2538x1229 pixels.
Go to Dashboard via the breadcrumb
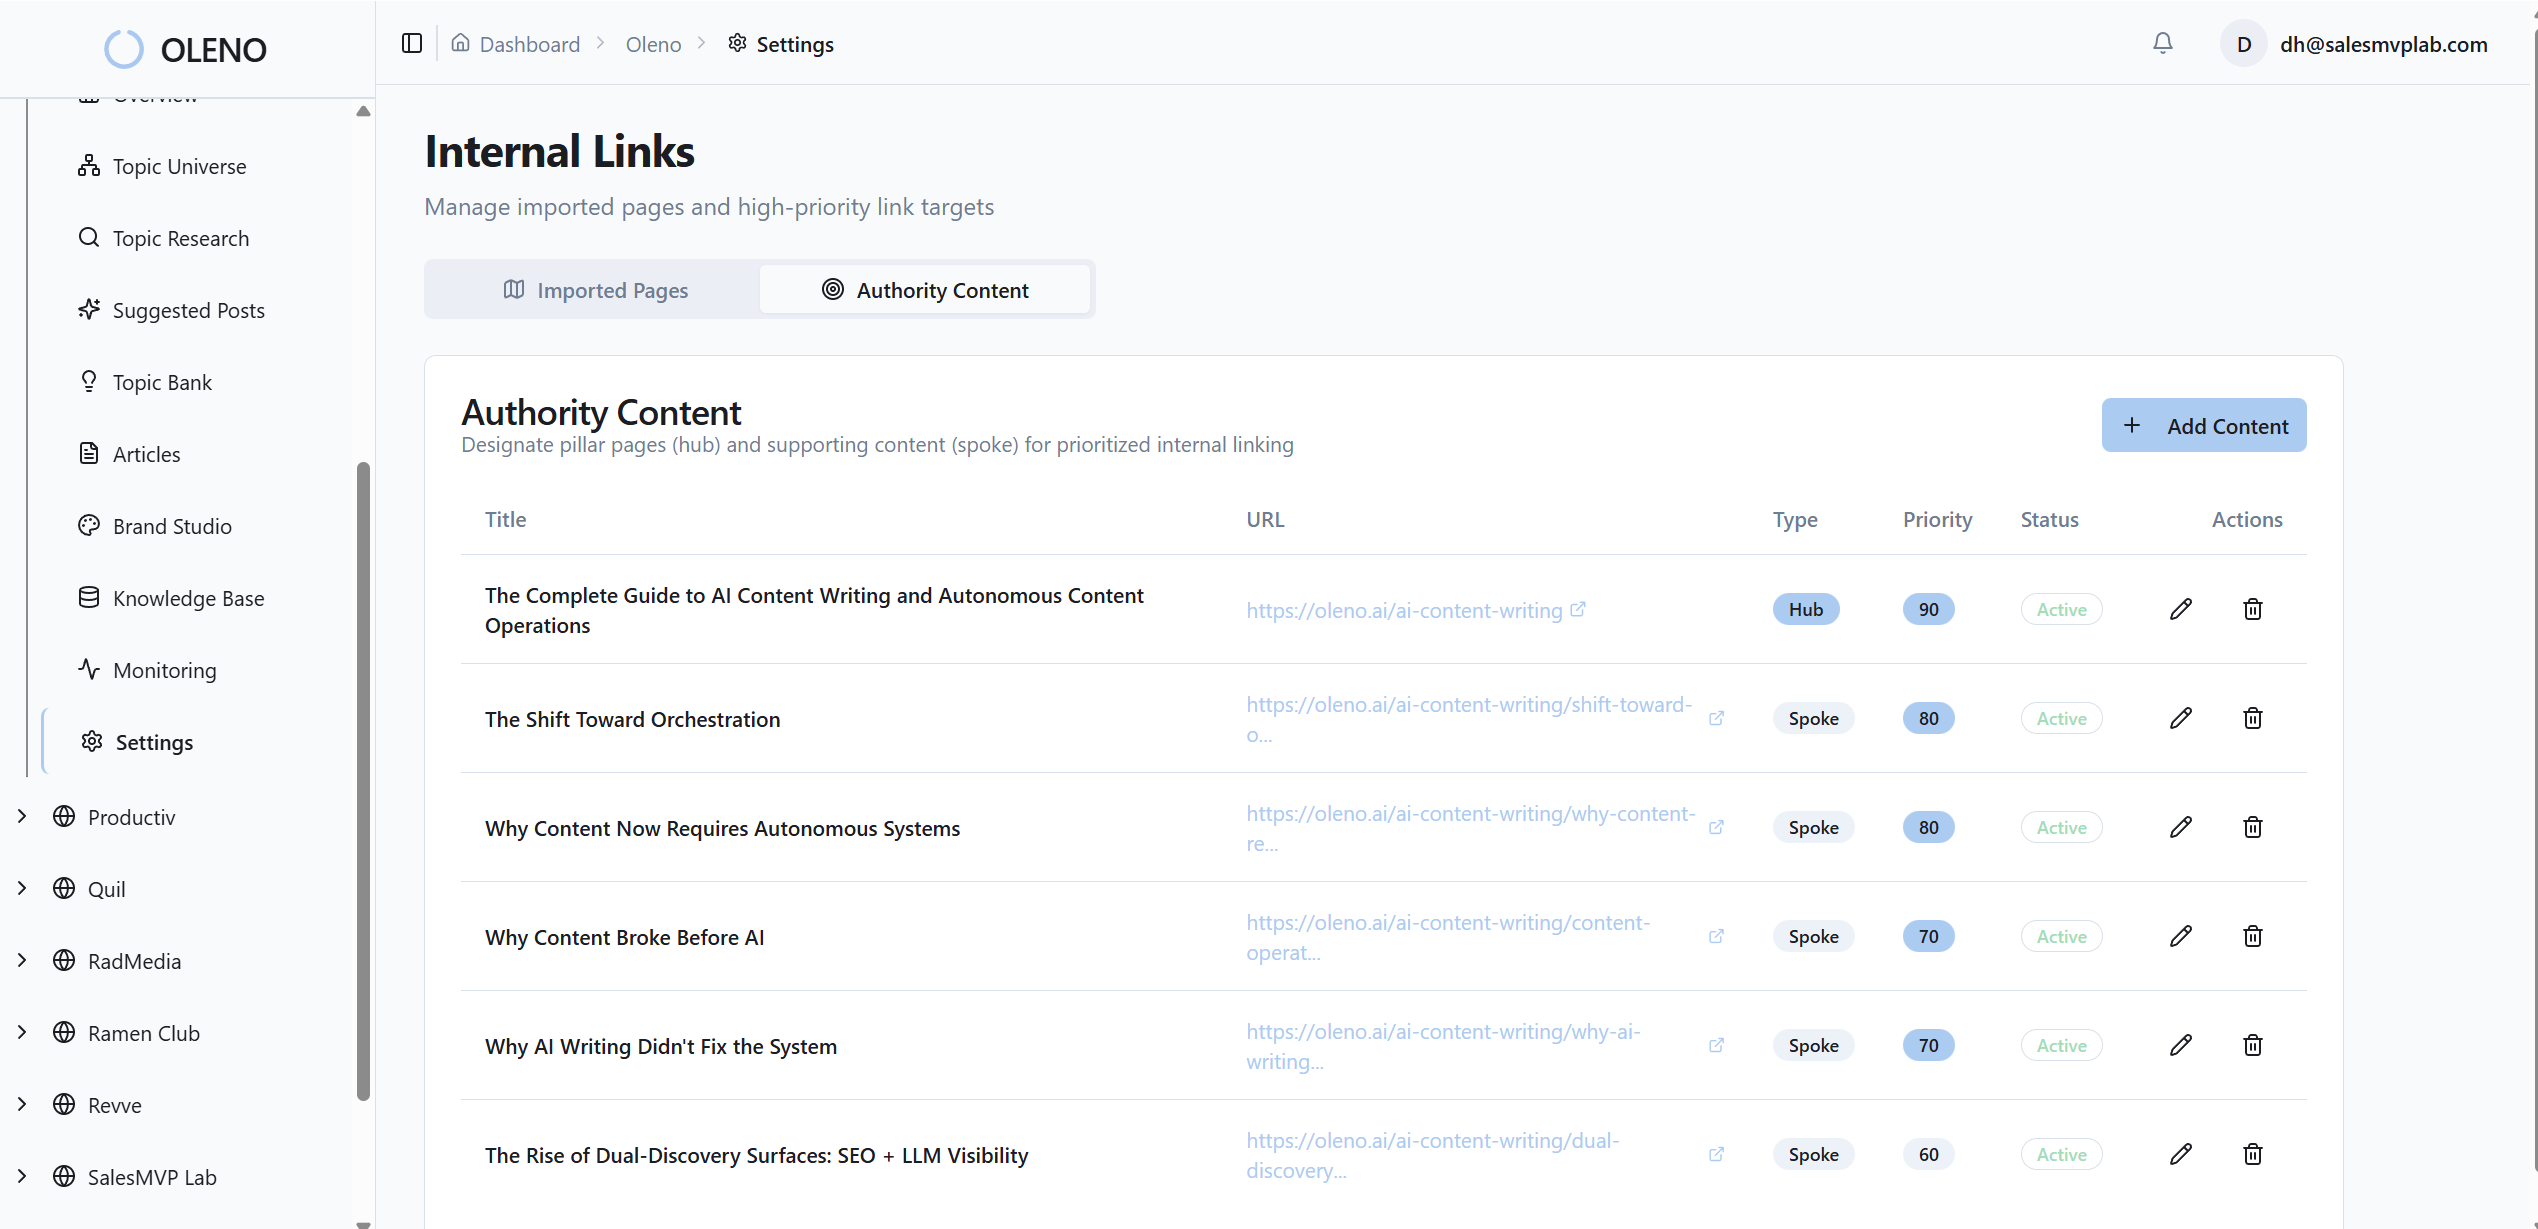[528, 43]
